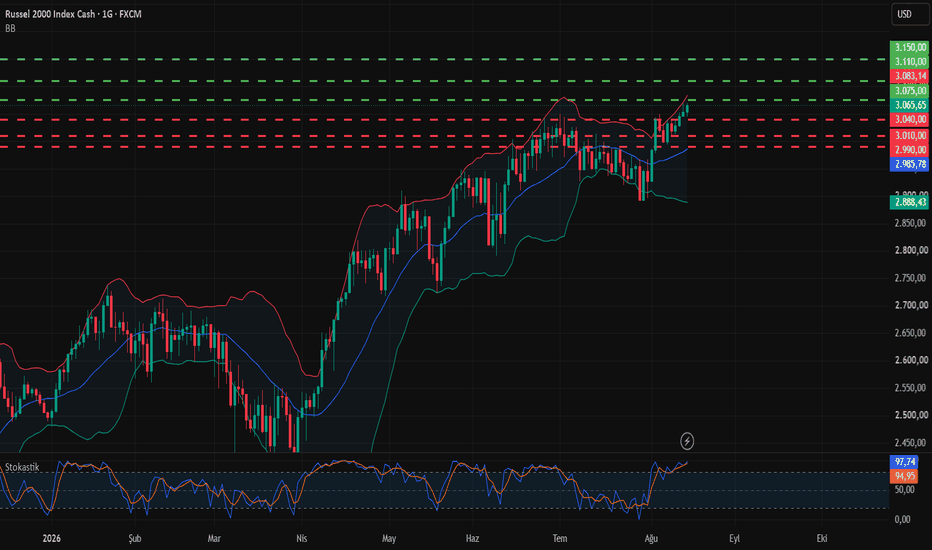932x550 pixels.
Task: Click the 2.750,00 axis price
Action: [911, 278]
